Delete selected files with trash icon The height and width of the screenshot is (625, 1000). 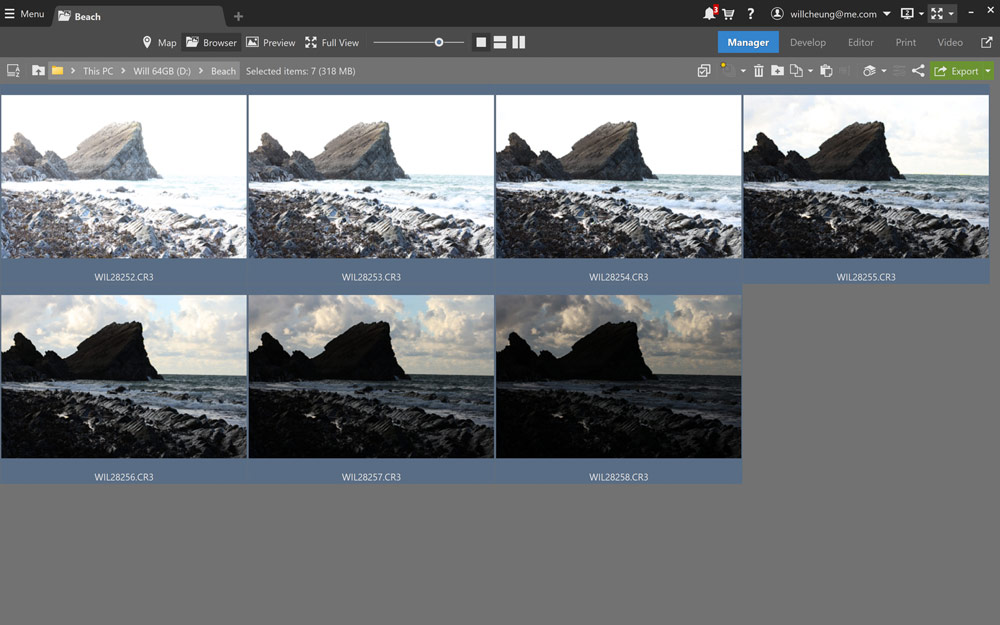pos(758,71)
